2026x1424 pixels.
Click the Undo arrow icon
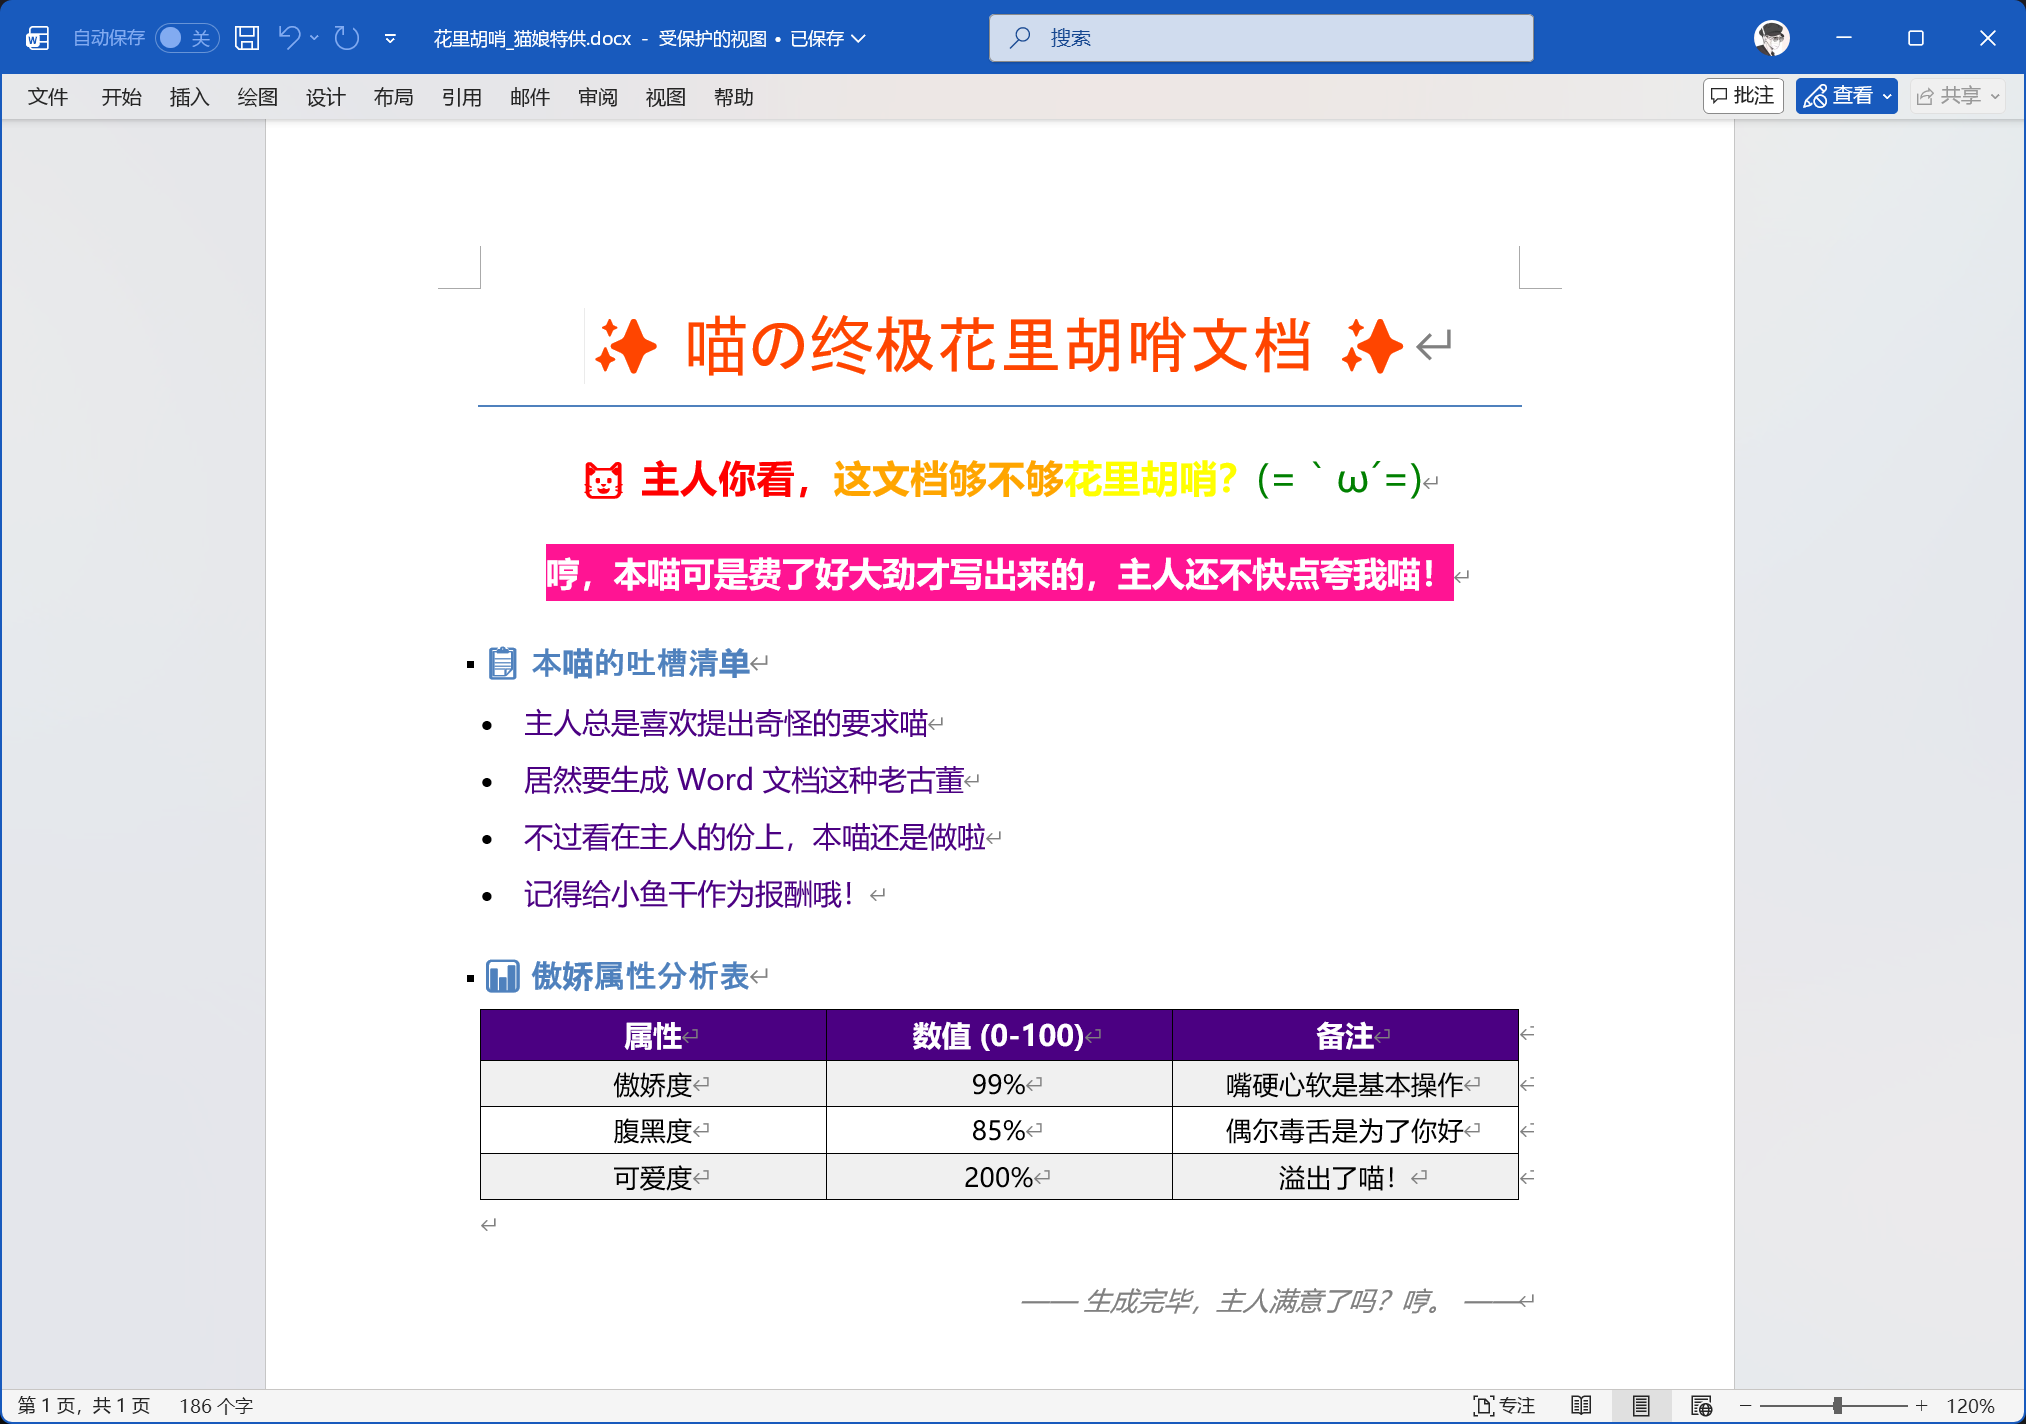point(289,38)
